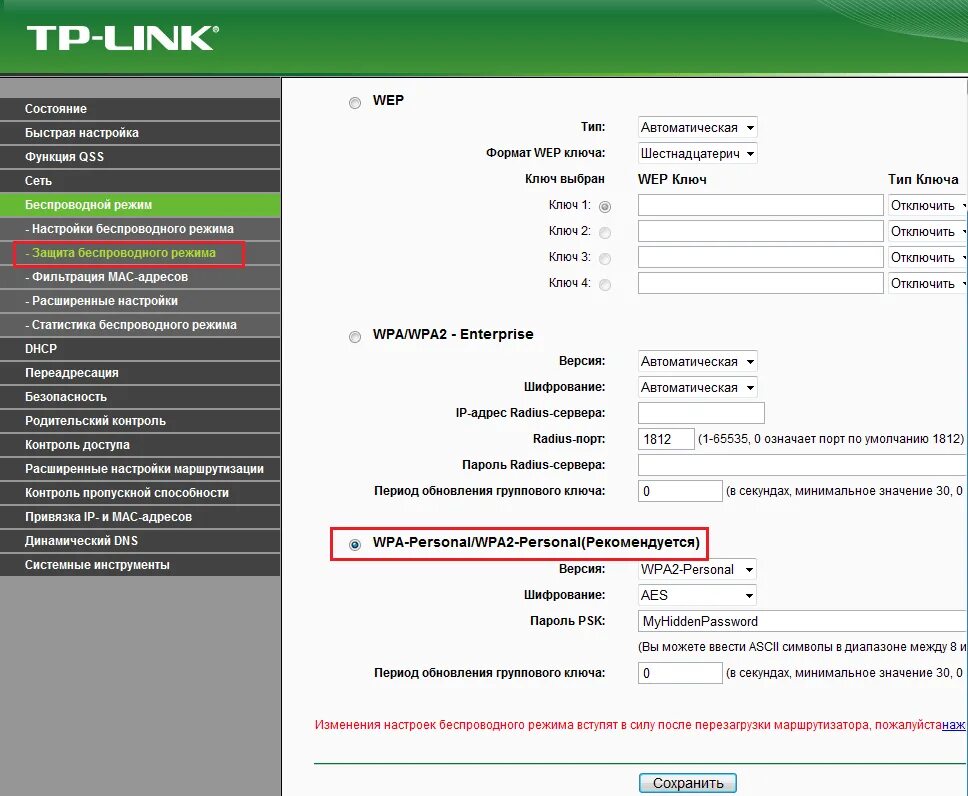968x796 pixels.
Task: Open Состояние menu item
Action: point(140,109)
